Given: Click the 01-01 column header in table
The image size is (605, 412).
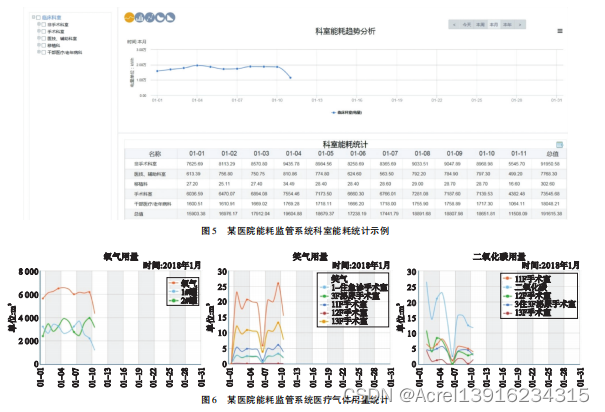Looking at the screenshot, I should (x=197, y=154).
